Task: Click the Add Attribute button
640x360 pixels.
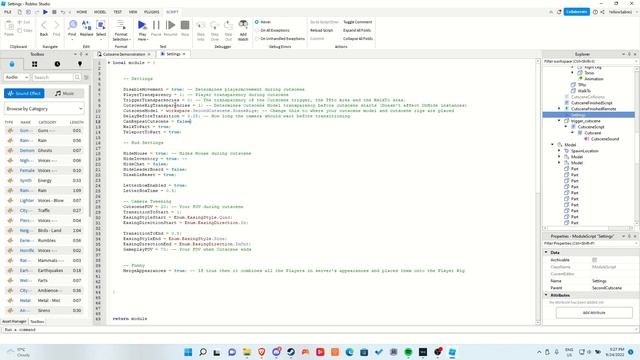Action: pos(594,313)
